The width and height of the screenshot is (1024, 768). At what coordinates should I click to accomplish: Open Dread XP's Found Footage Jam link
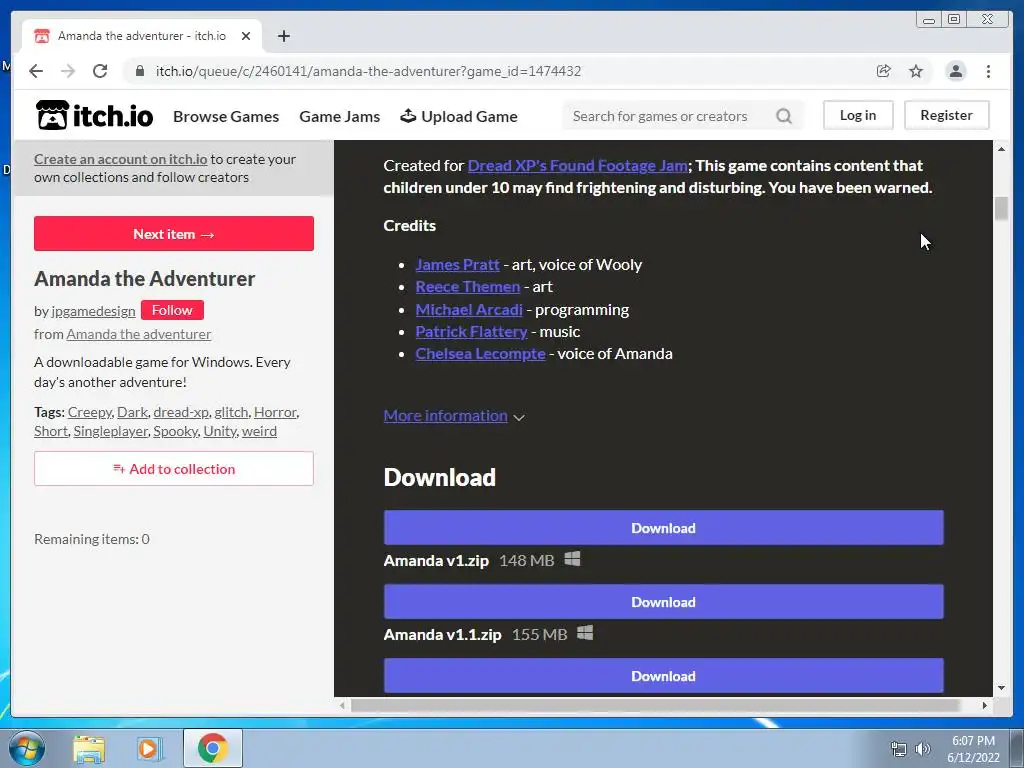pos(578,166)
